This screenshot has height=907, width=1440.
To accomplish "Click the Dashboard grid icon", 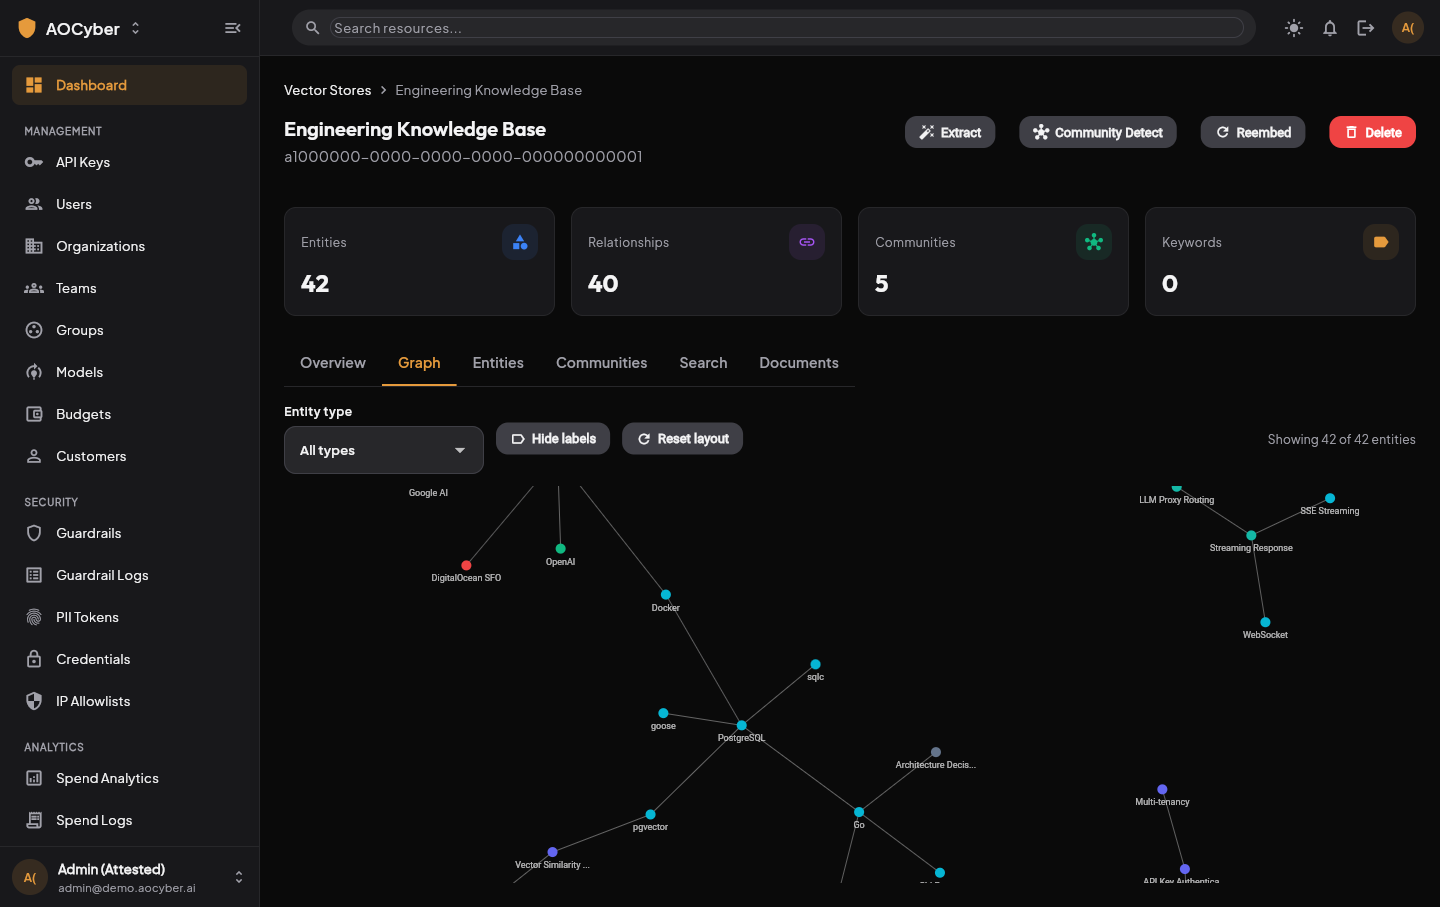I will pyautogui.click(x=34, y=85).
